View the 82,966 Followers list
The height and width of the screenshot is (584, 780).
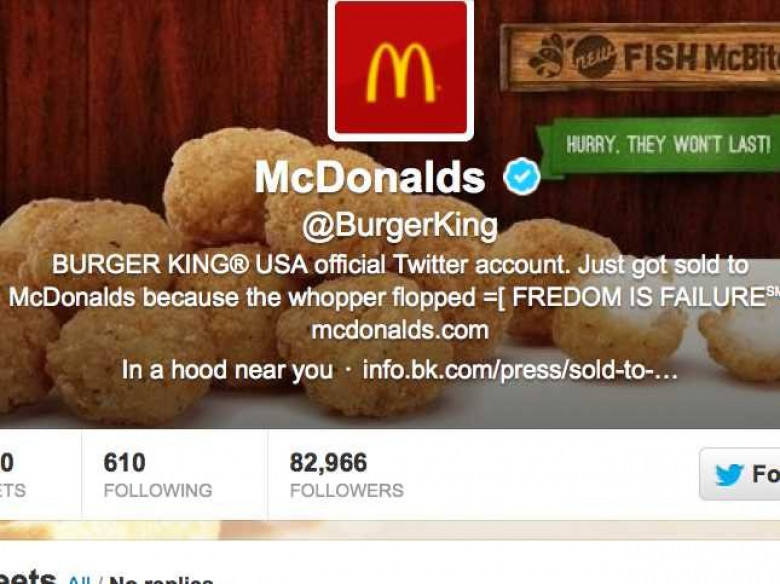pos(347,475)
